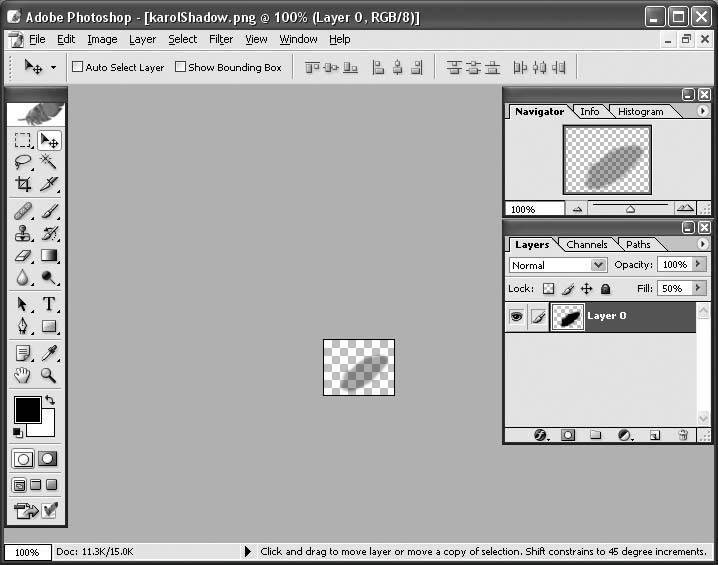Image resolution: width=718 pixels, height=565 pixels.
Task: Add a layer style icon
Action: pyautogui.click(x=541, y=435)
